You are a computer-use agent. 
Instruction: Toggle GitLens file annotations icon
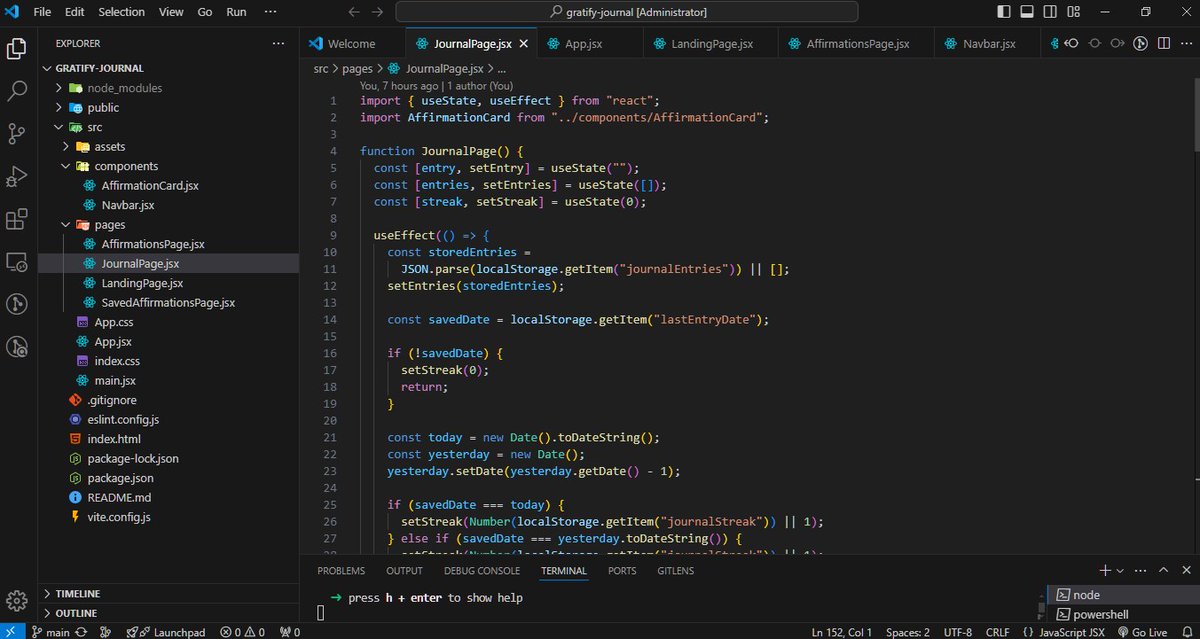click(1140, 44)
